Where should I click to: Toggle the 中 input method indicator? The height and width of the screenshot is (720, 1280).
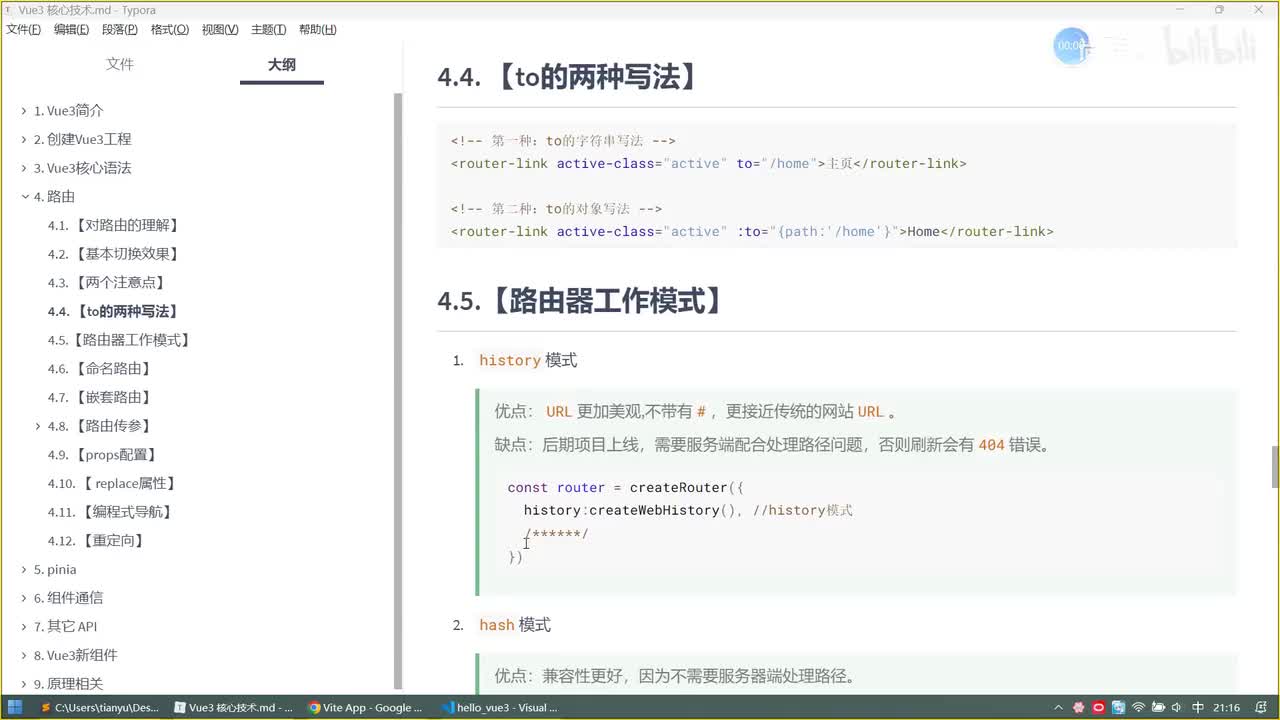1198,708
